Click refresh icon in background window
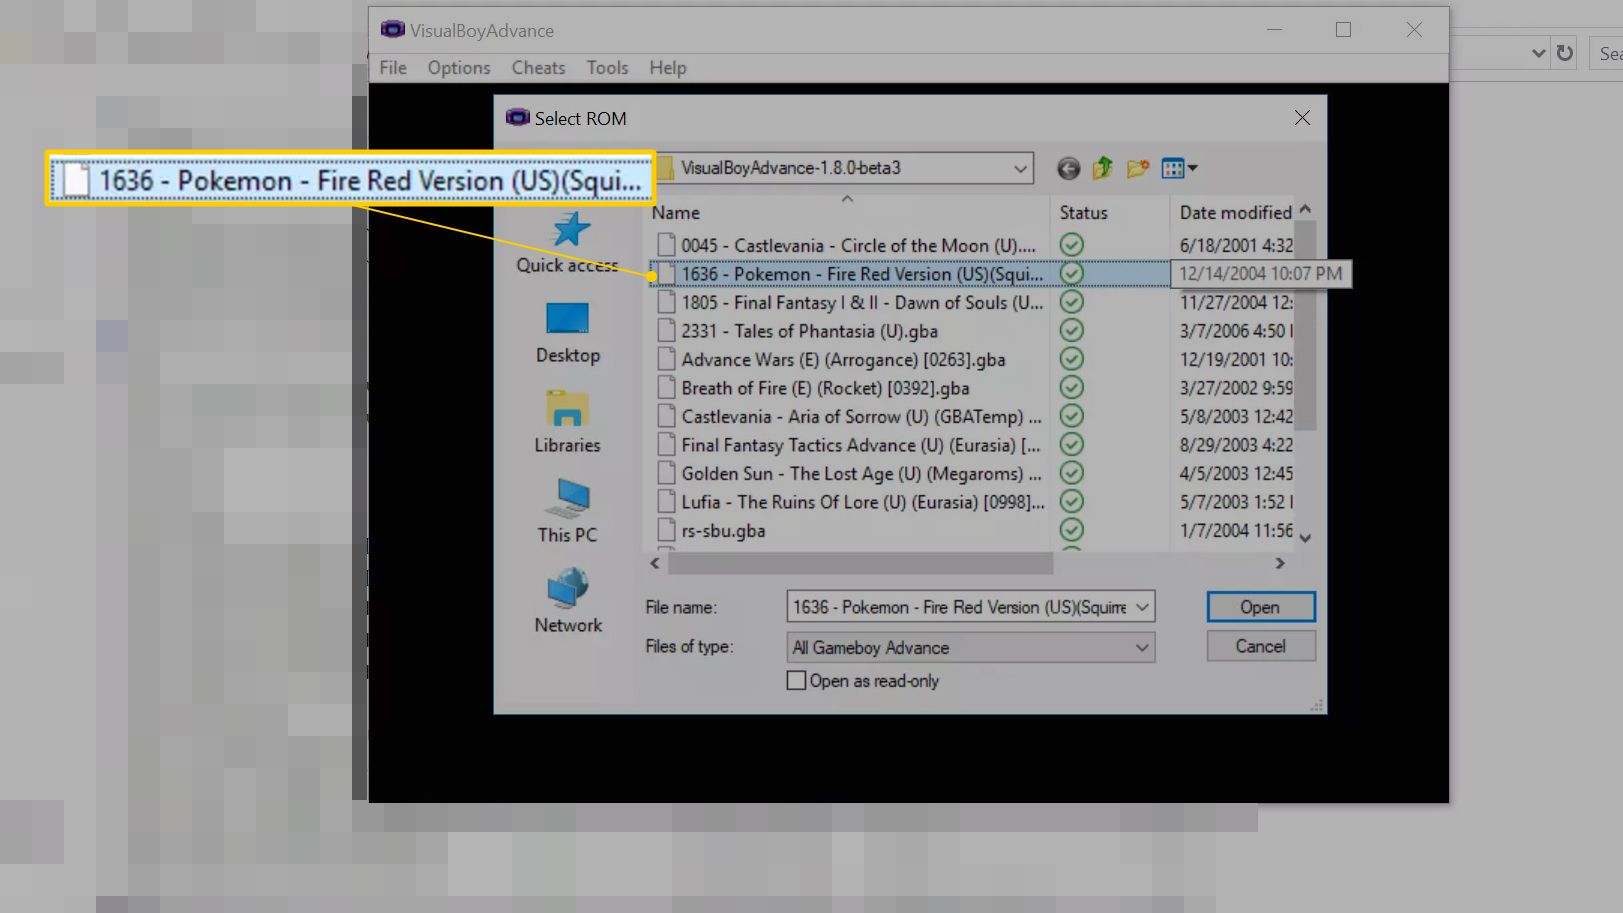Screen dimensions: 1623x913 click(1564, 53)
